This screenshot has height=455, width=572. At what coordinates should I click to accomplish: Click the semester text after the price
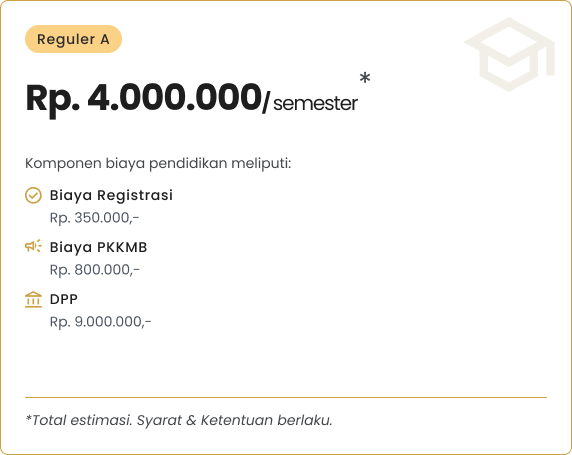(316, 103)
